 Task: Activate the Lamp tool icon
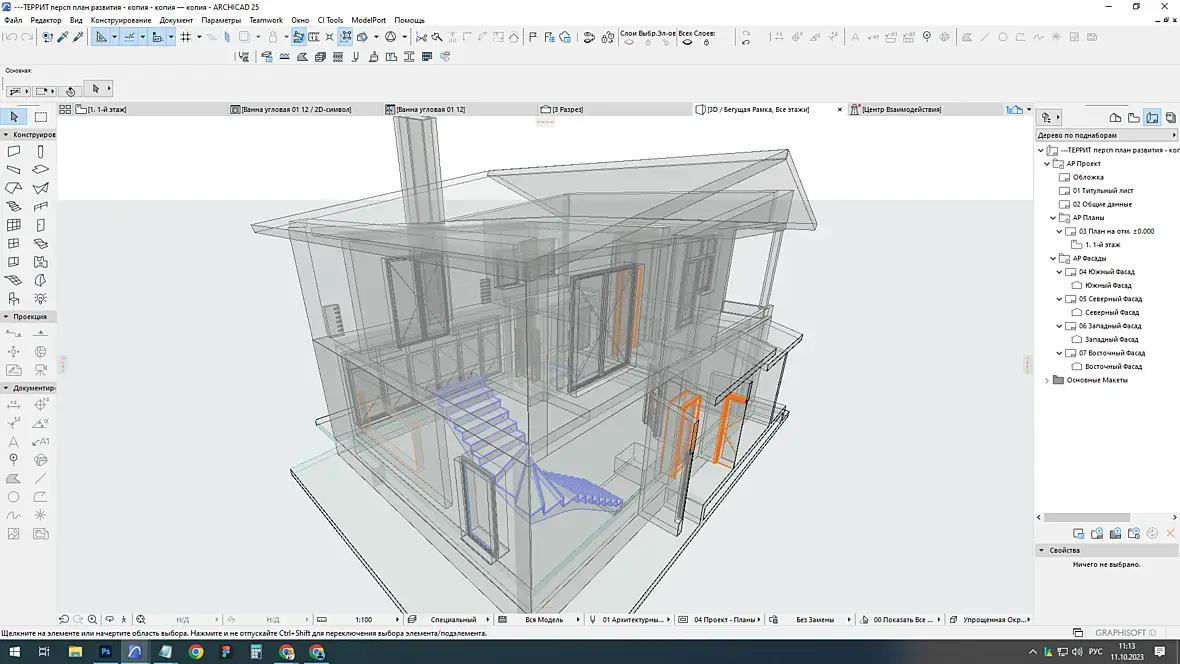pos(41,298)
